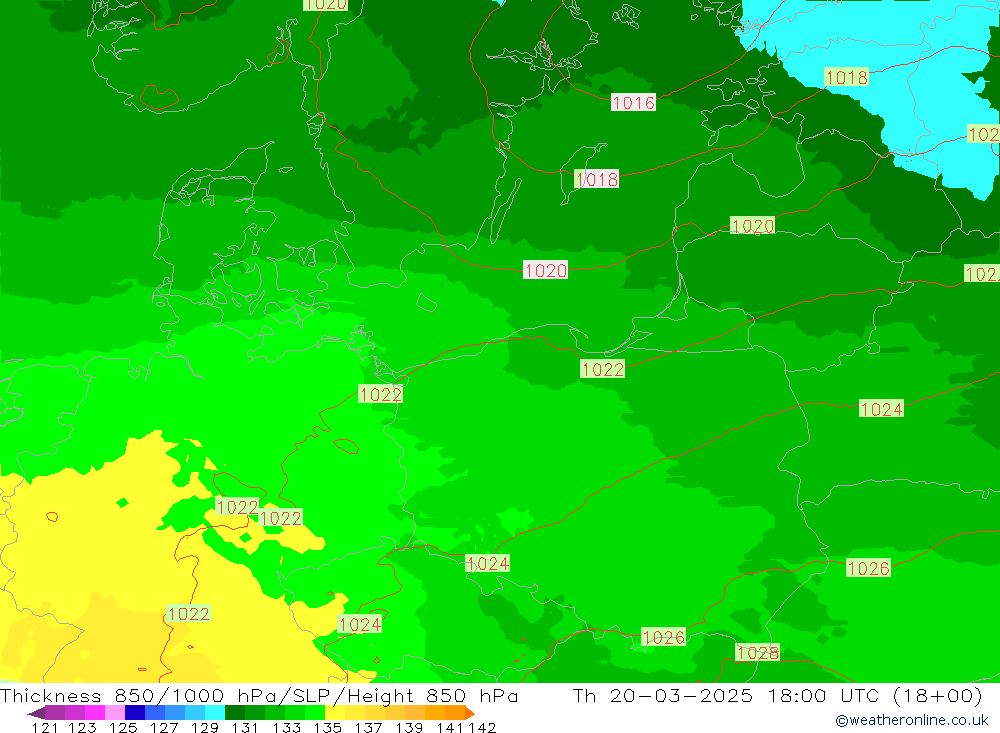Image resolution: width=1000 pixels, height=733 pixels.
Task: Open the weatheronline.co.uk link
Action: (x=912, y=720)
